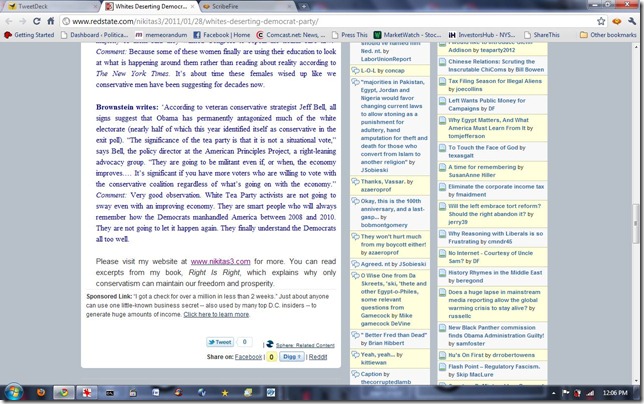Image resolution: width=644 pixels, height=404 pixels.
Task: Open a new tab with the plus button
Action: (x=304, y=6)
